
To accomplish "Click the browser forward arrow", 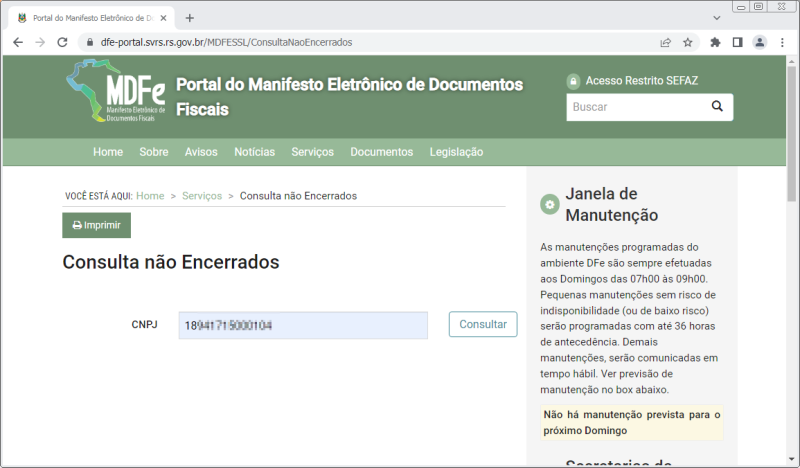I will (40, 42).
